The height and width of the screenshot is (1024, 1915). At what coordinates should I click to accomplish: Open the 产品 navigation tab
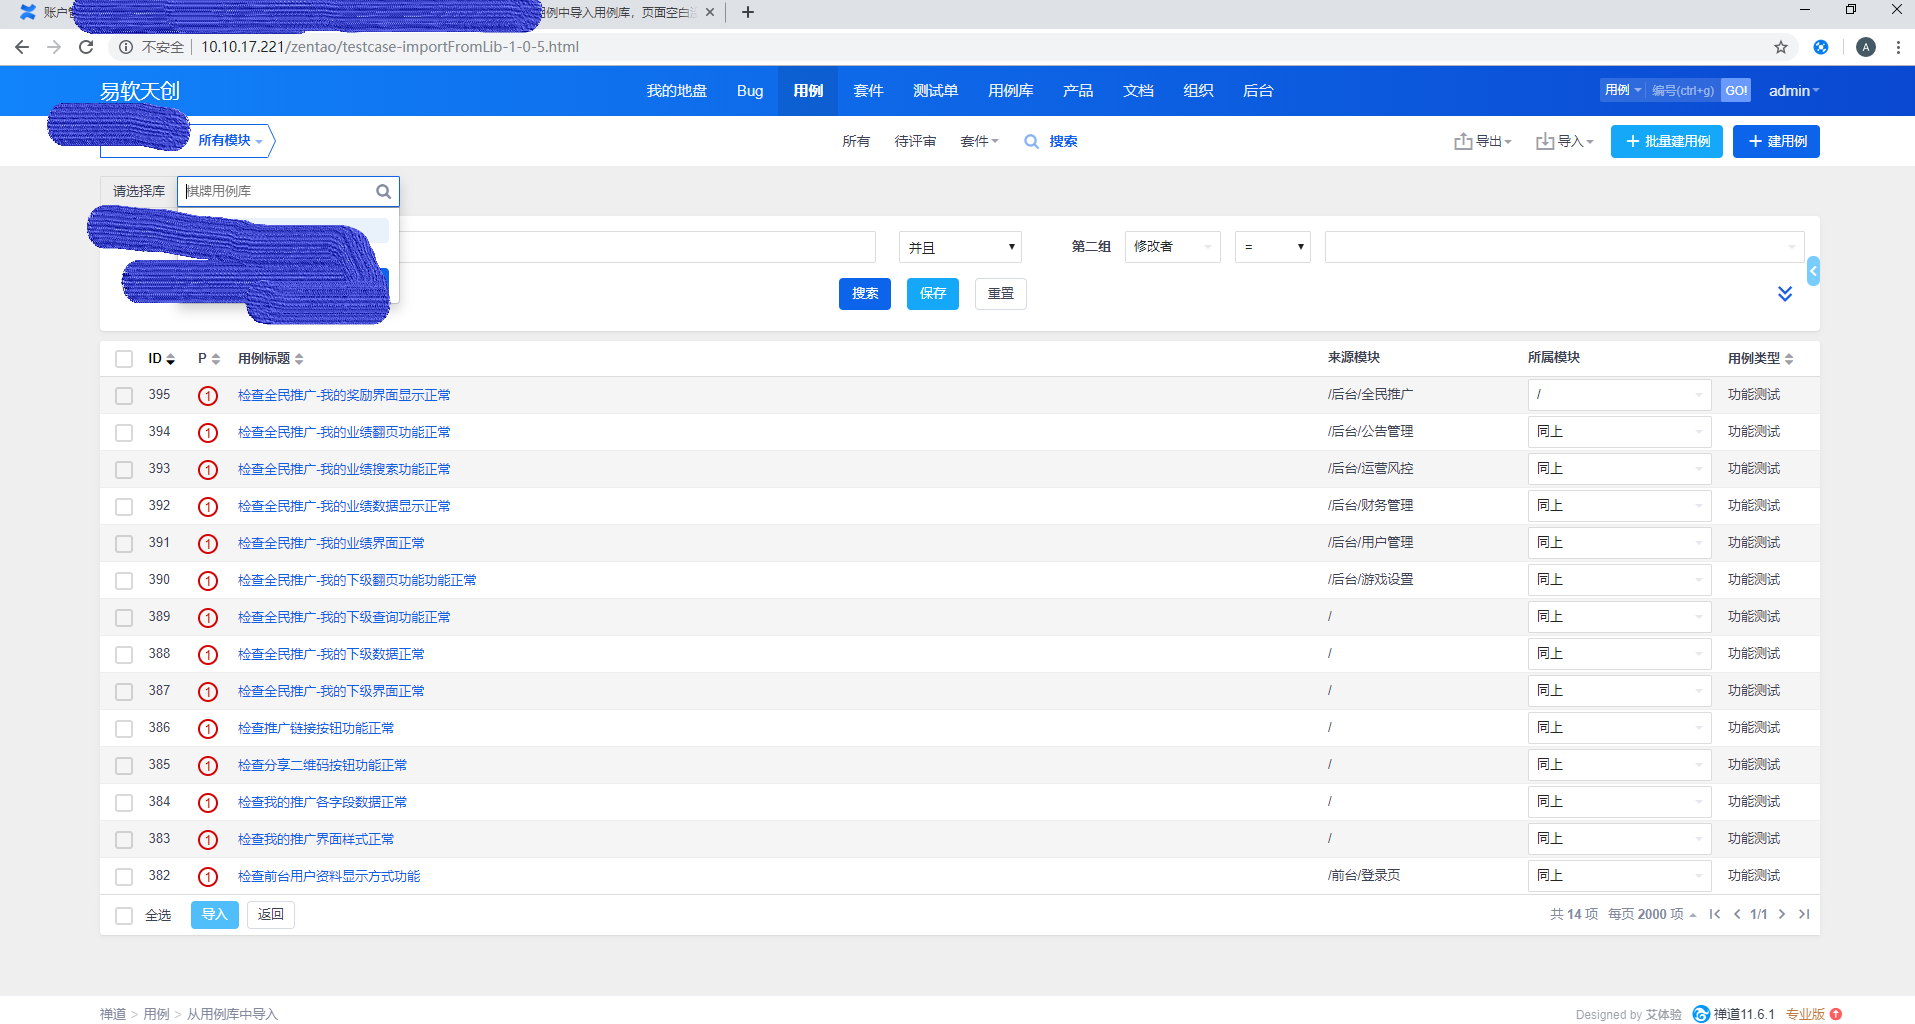[1078, 91]
